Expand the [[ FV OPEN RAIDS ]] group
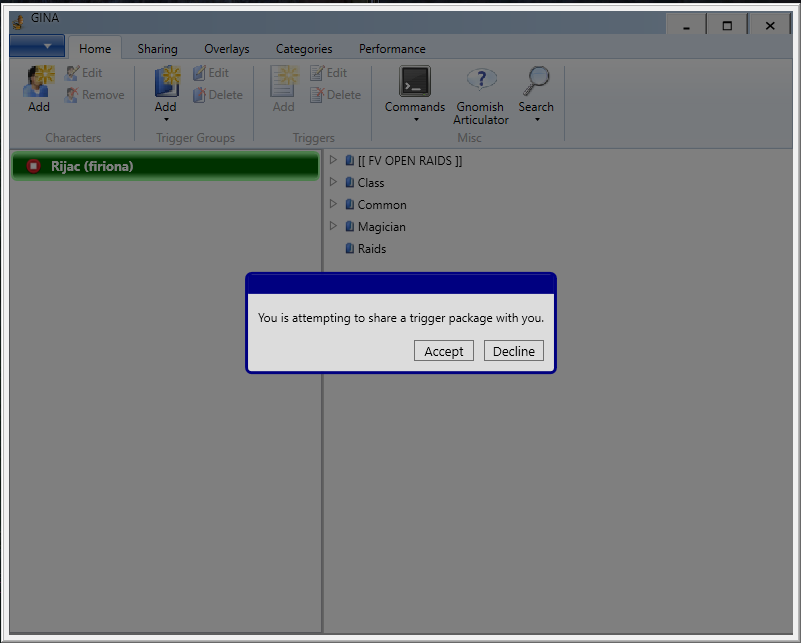This screenshot has height=643, width=801. (x=333, y=160)
